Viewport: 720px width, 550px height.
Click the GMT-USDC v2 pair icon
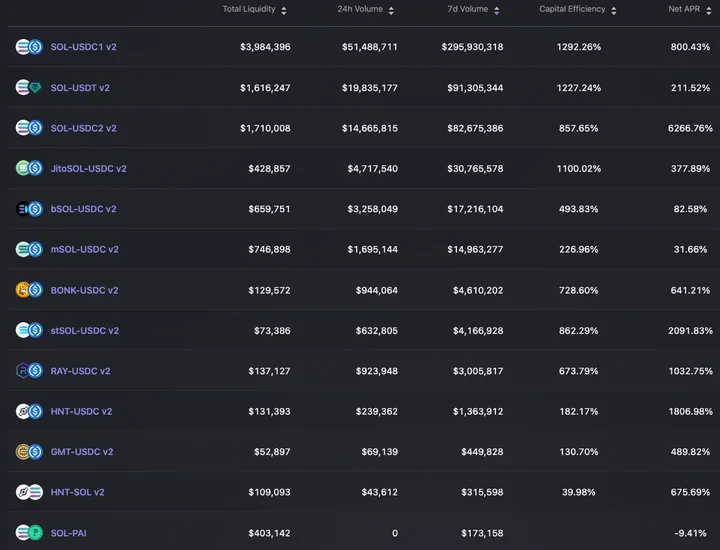click(29, 452)
